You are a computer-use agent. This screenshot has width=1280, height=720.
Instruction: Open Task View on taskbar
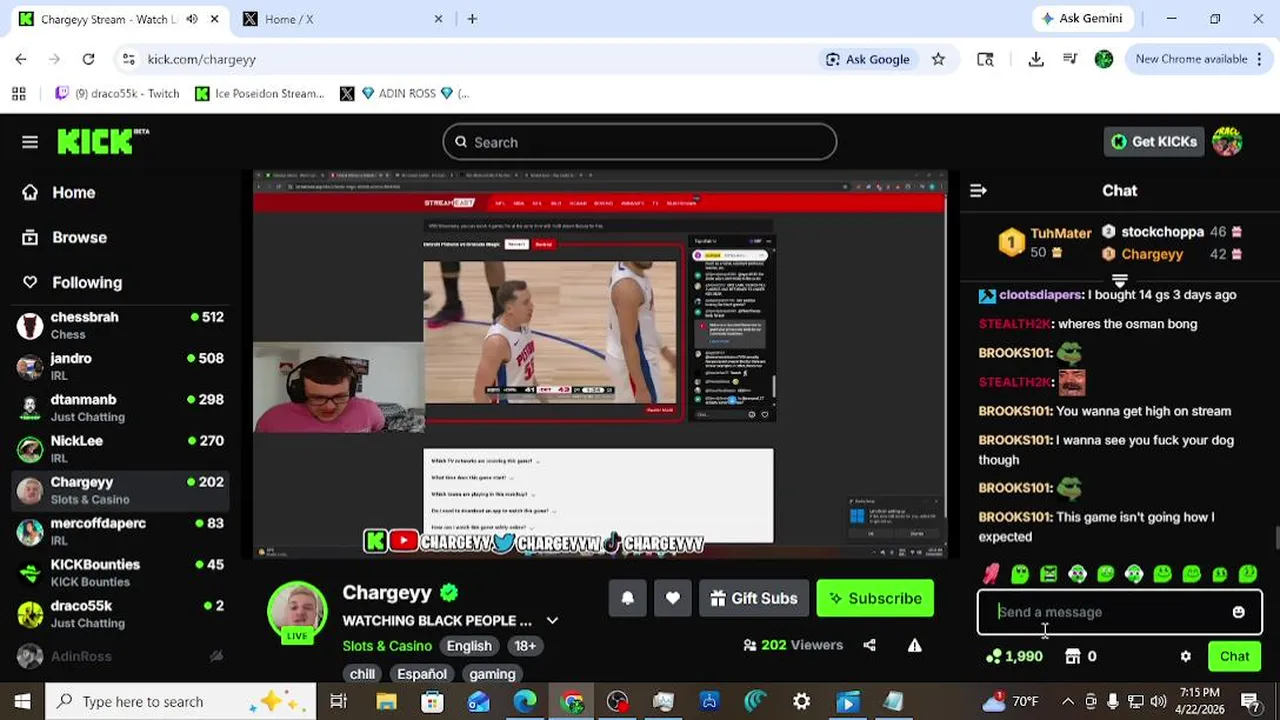coord(338,702)
